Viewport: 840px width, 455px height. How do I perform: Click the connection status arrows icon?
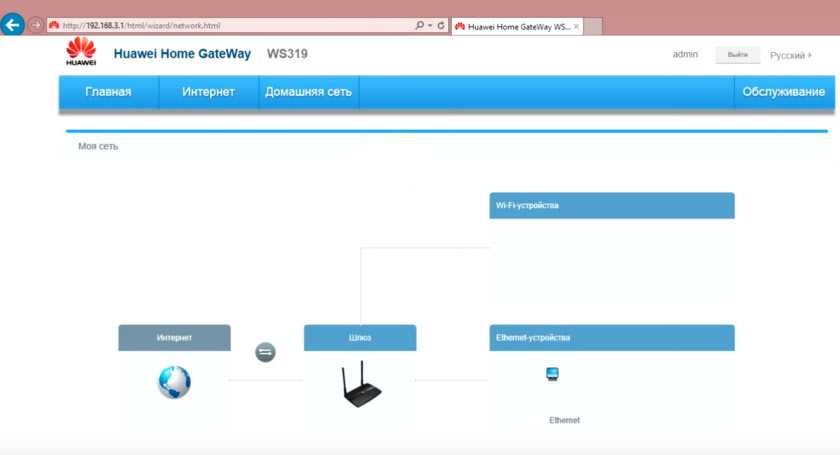(265, 352)
